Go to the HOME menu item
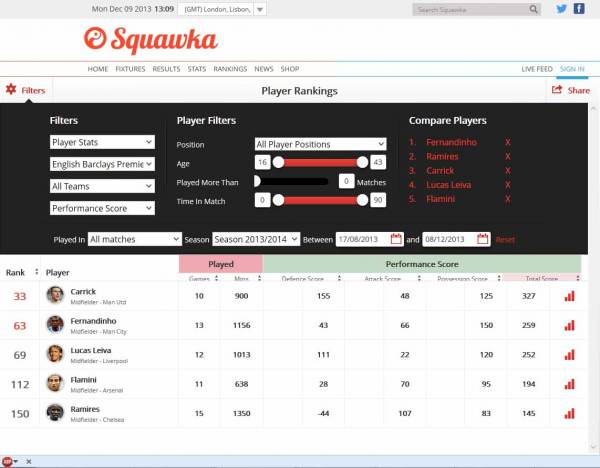The height and width of the screenshot is (468, 600). click(x=98, y=69)
